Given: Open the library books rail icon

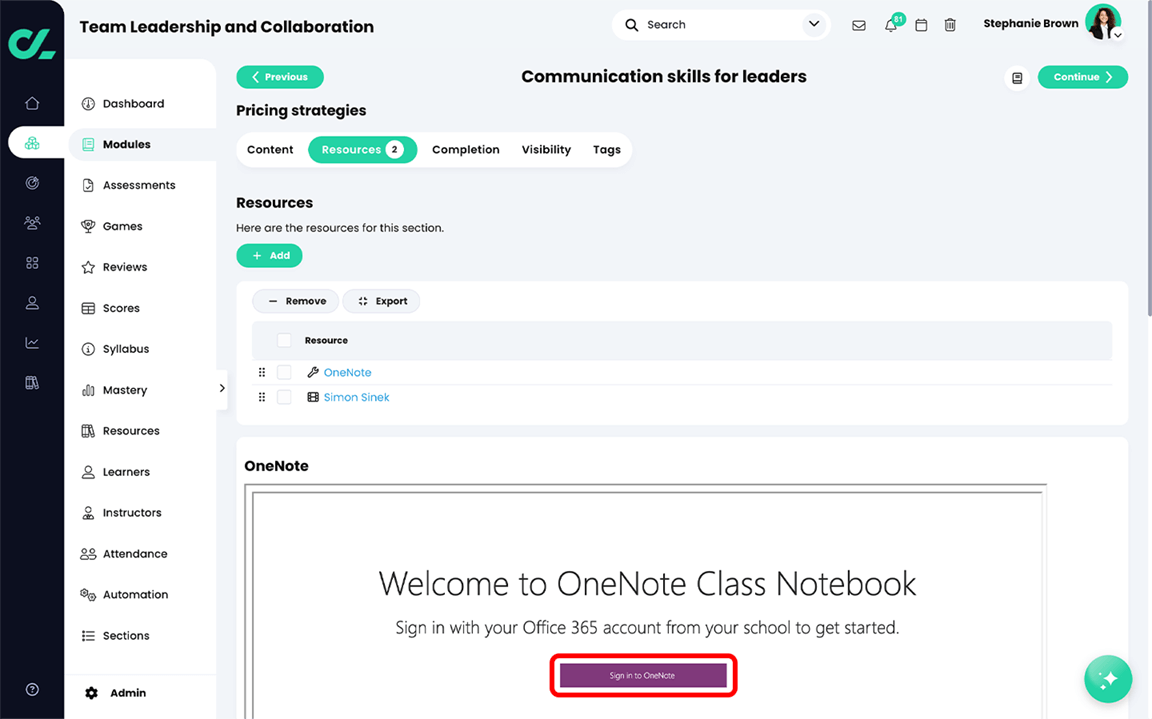Looking at the screenshot, I should pyautogui.click(x=32, y=383).
